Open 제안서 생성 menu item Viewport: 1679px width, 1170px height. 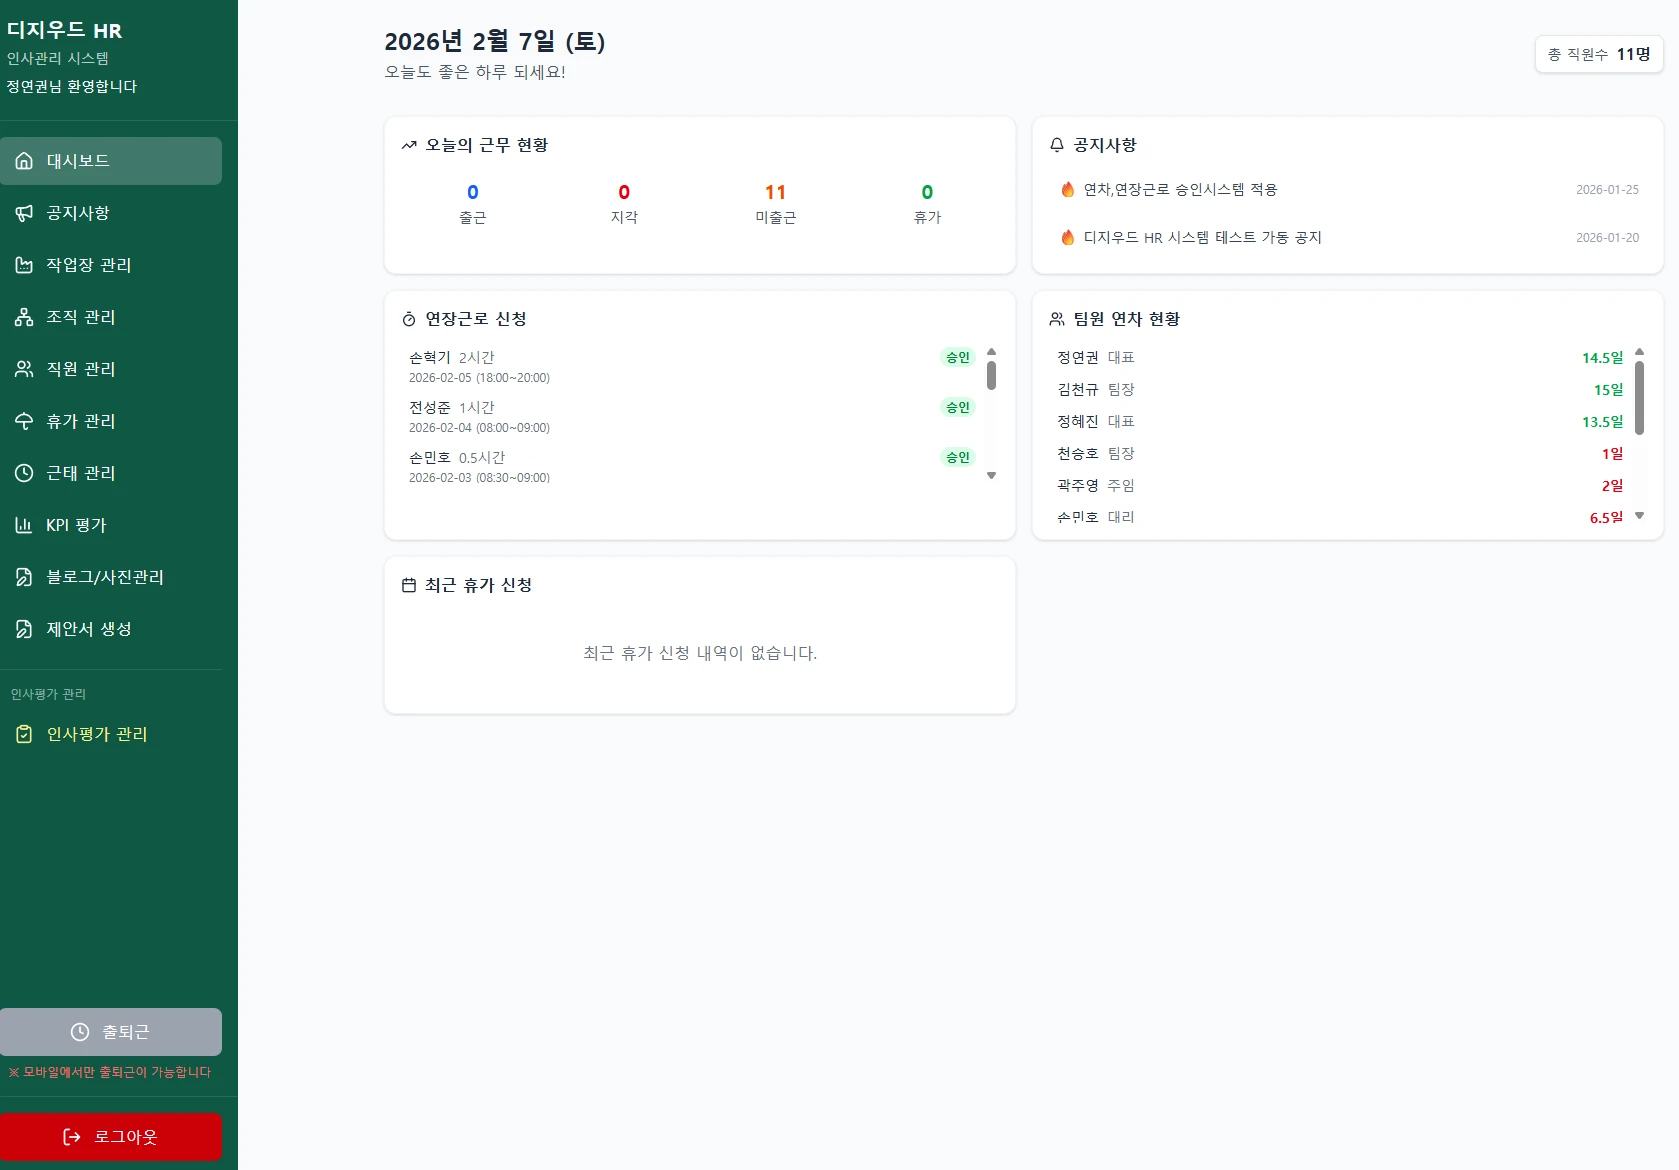pyautogui.click(x=111, y=629)
